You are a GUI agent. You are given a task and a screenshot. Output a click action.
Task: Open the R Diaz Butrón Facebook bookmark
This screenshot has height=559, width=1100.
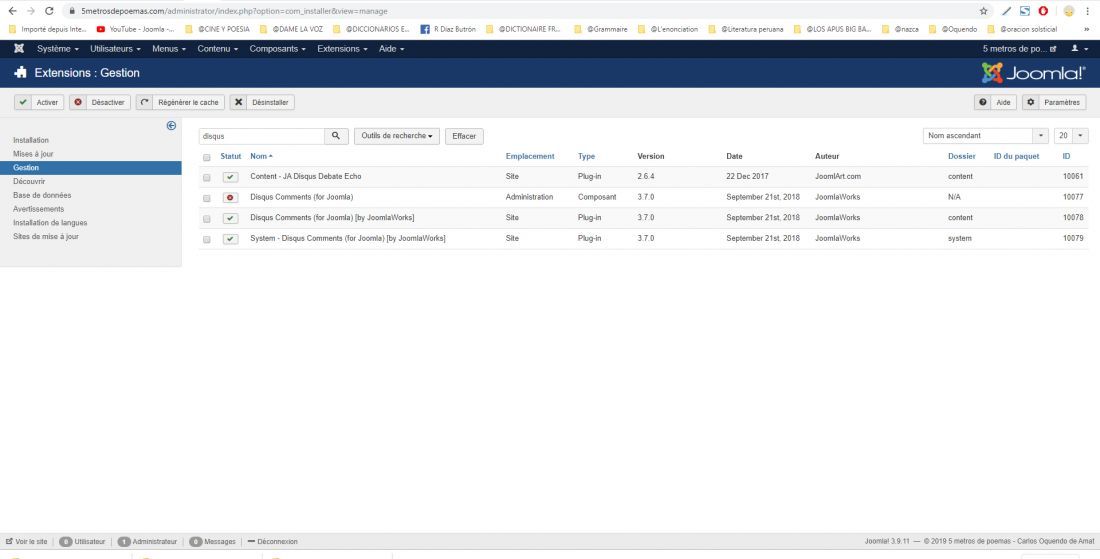tap(448, 29)
